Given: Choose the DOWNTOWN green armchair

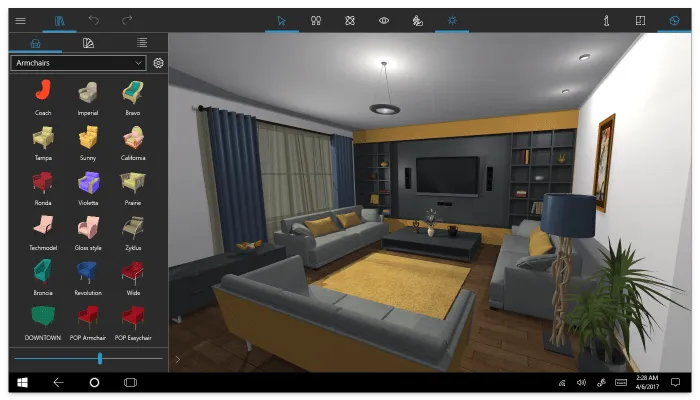Looking at the screenshot, I should pos(43,323).
